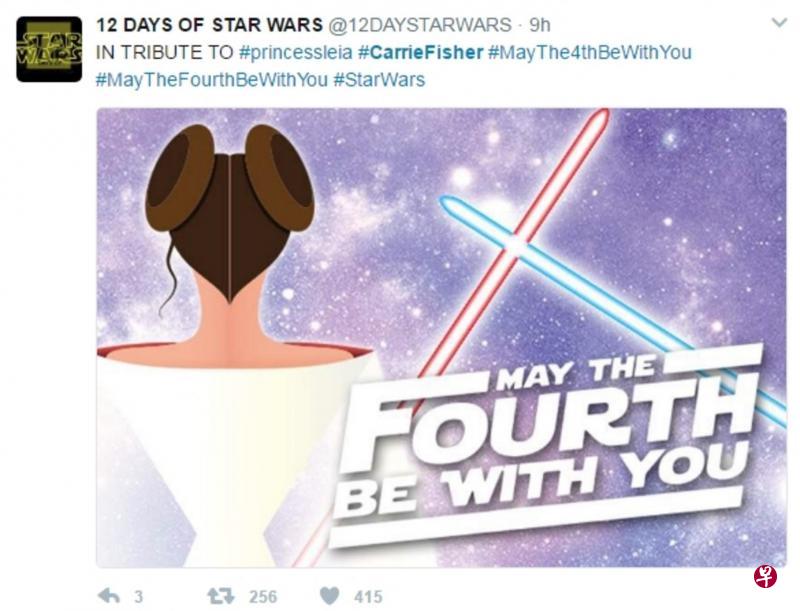800x611 pixels.
Task: Open the 12 Days of Star Wars avatar
Action: click(49, 49)
